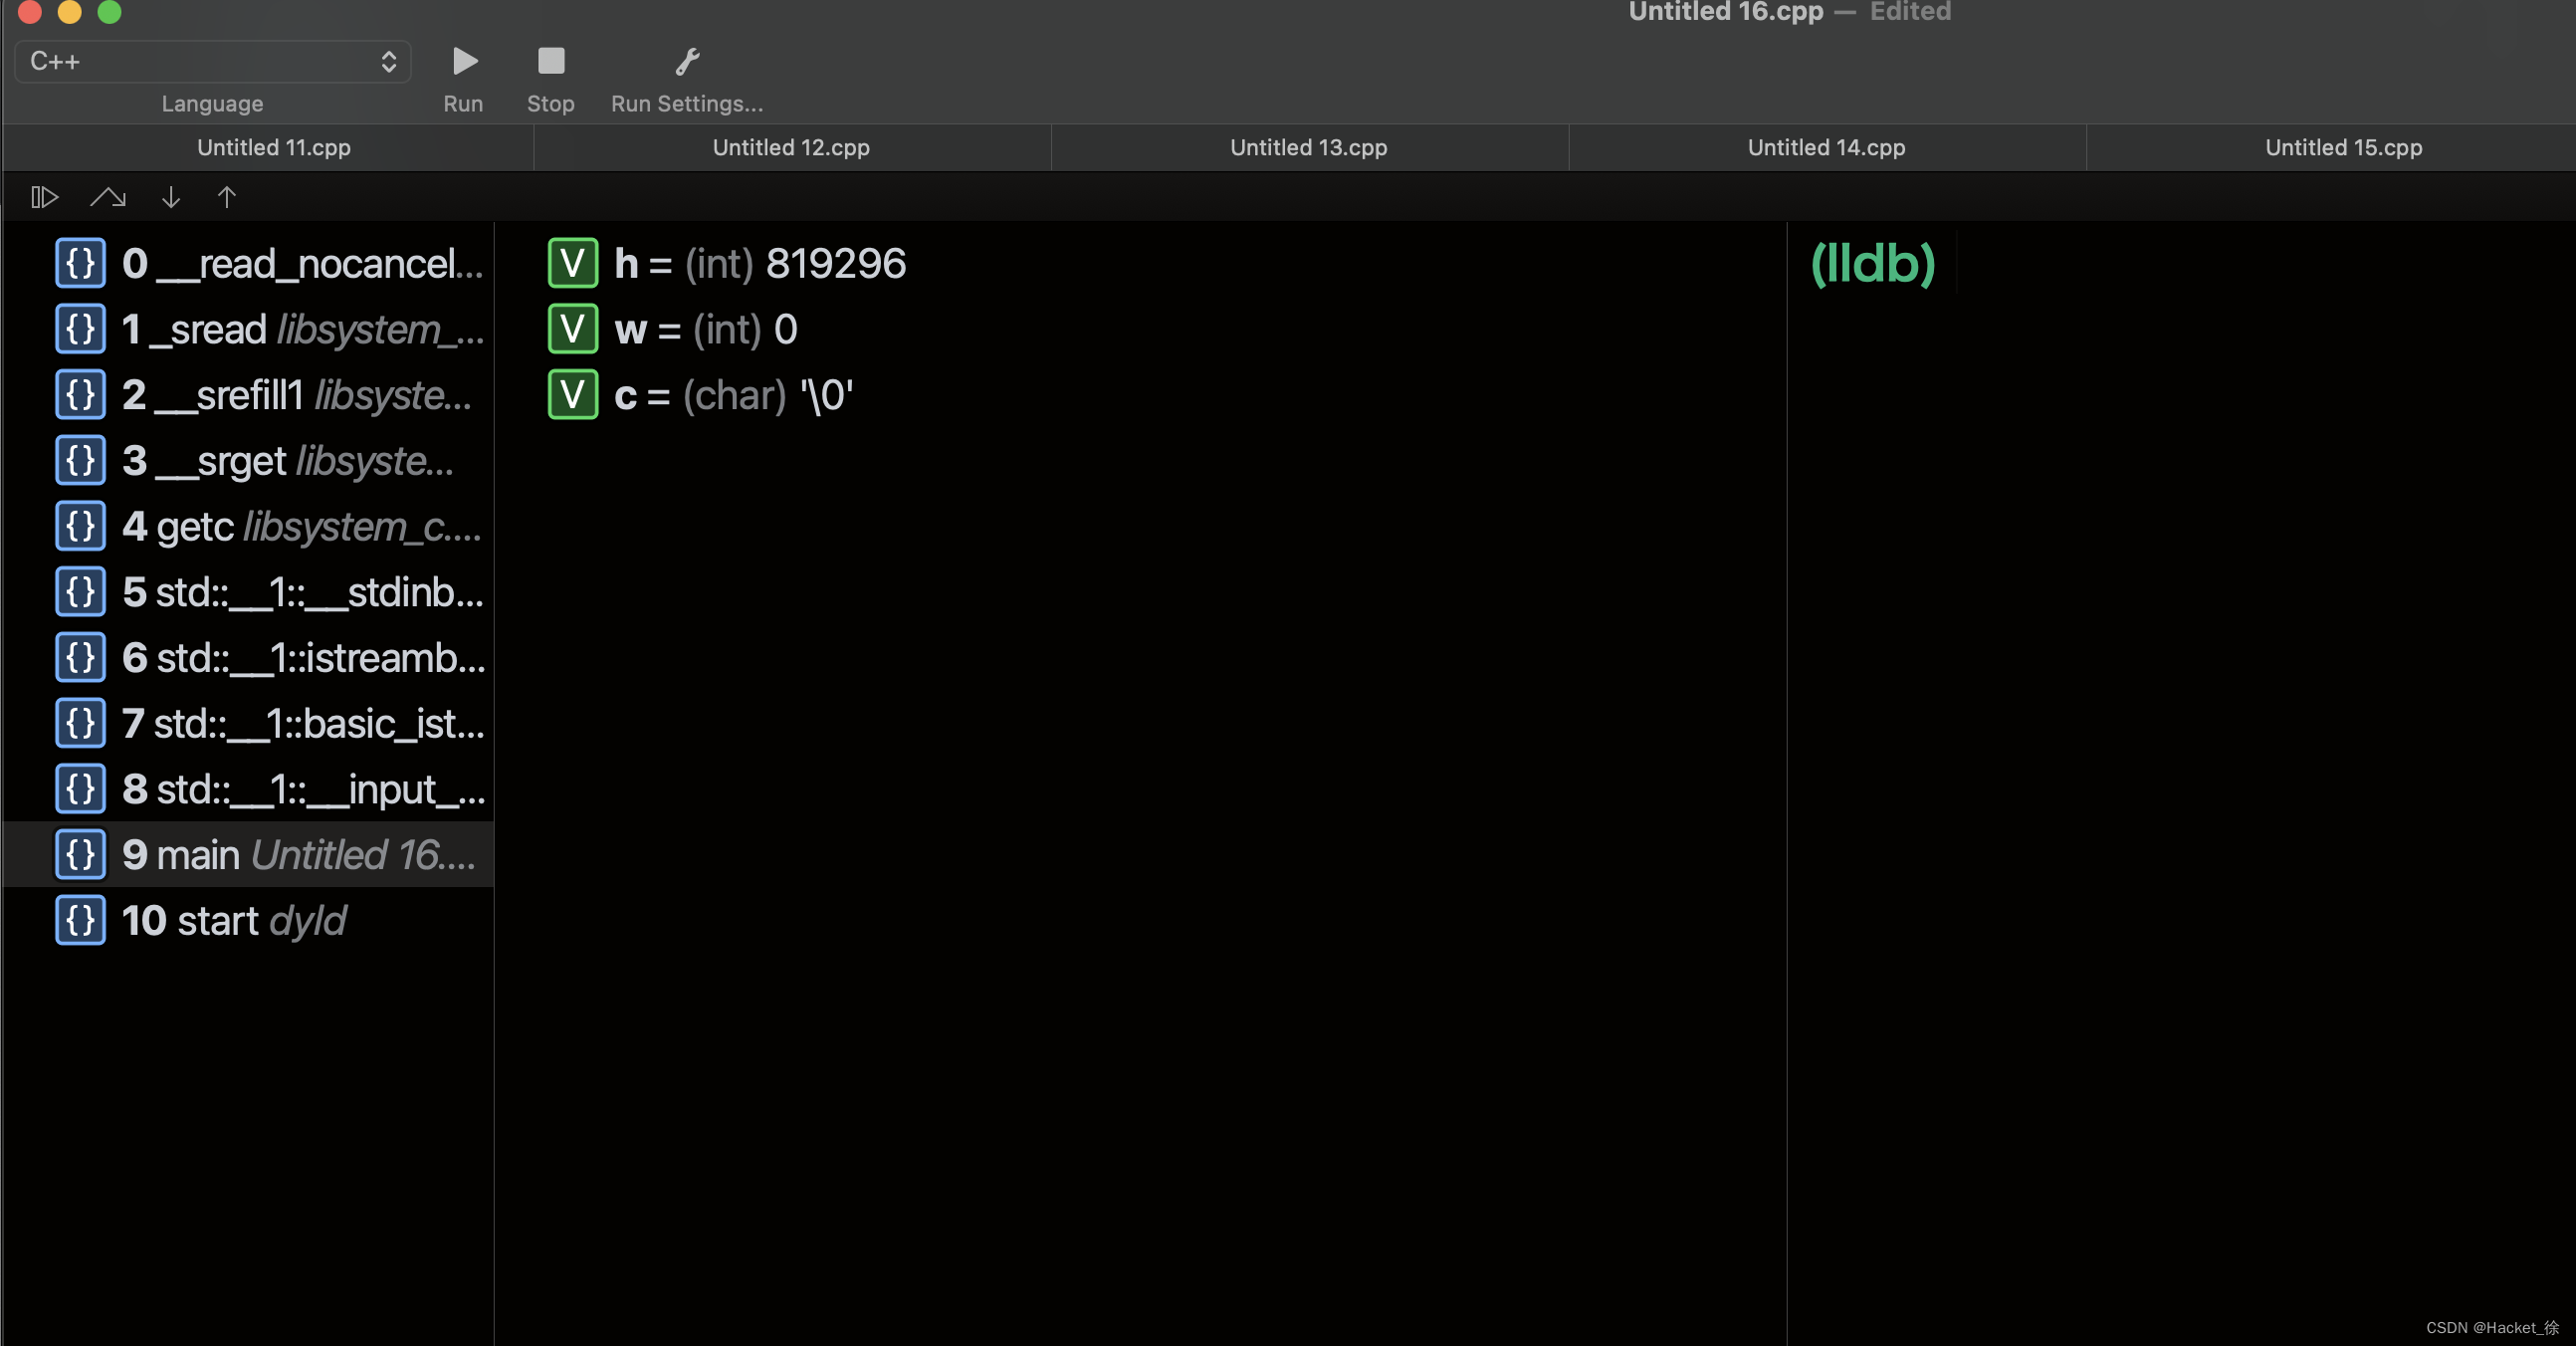This screenshot has height=1346, width=2576.
Task: Click the w = (int) 0 variable row
Action: (704, 330)
